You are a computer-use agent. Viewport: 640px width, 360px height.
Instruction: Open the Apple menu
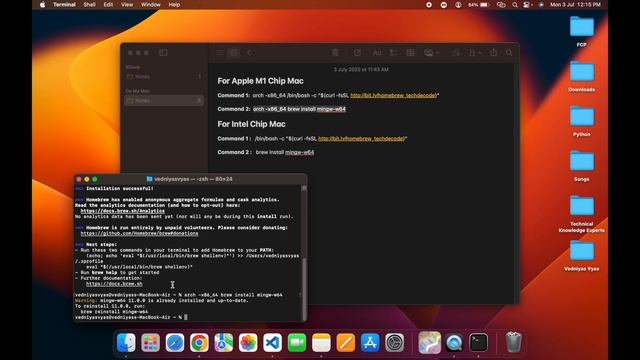42,5
